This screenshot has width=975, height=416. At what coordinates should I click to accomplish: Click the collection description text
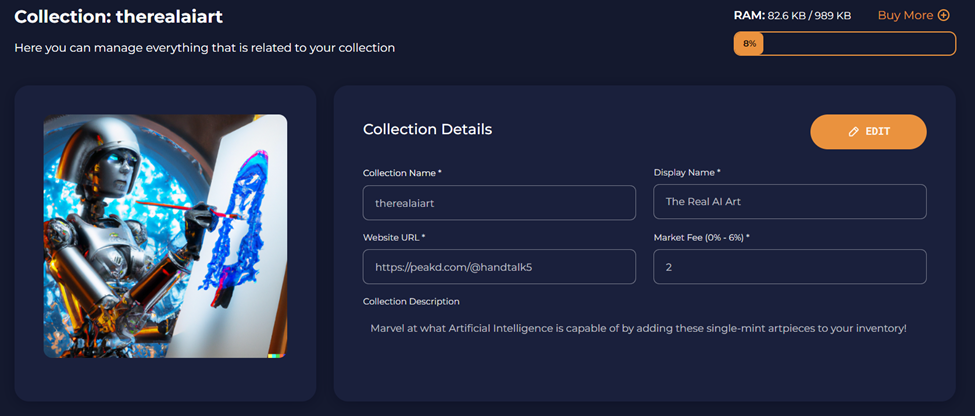pyautogui.click(x=639, y=328)
